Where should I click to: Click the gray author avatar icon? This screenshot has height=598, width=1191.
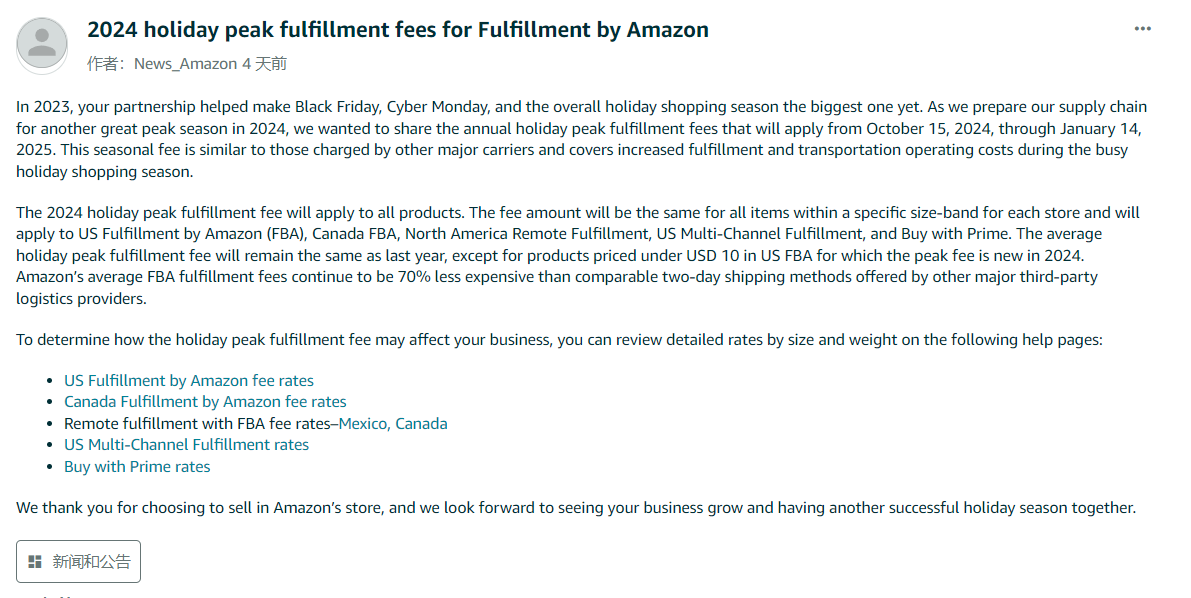click(x=42, y=45)
